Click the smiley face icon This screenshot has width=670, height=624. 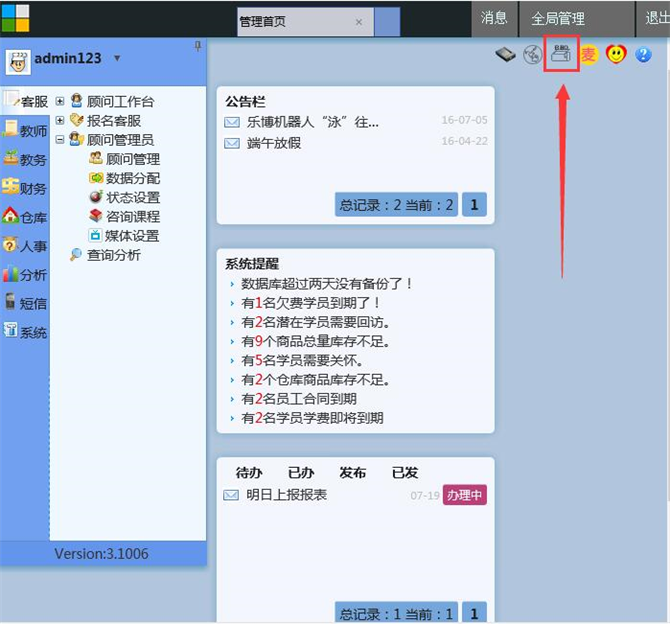(616, 54)
